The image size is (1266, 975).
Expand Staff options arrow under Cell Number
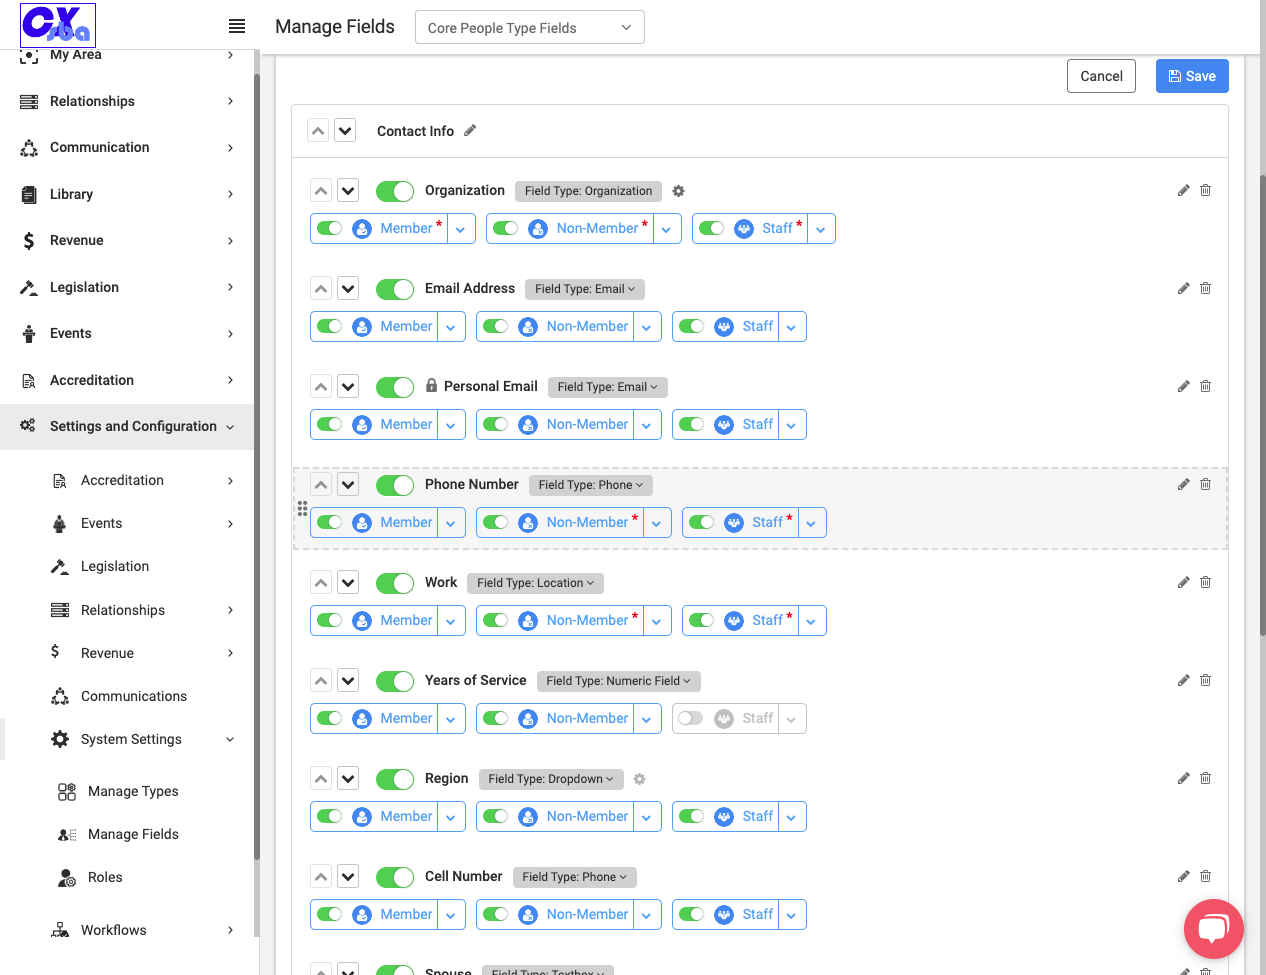click(792, 915)
